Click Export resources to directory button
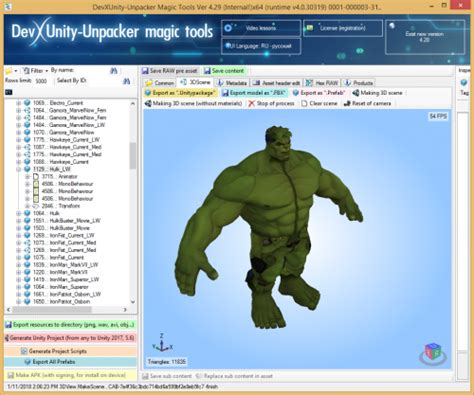 pos(70,325)
